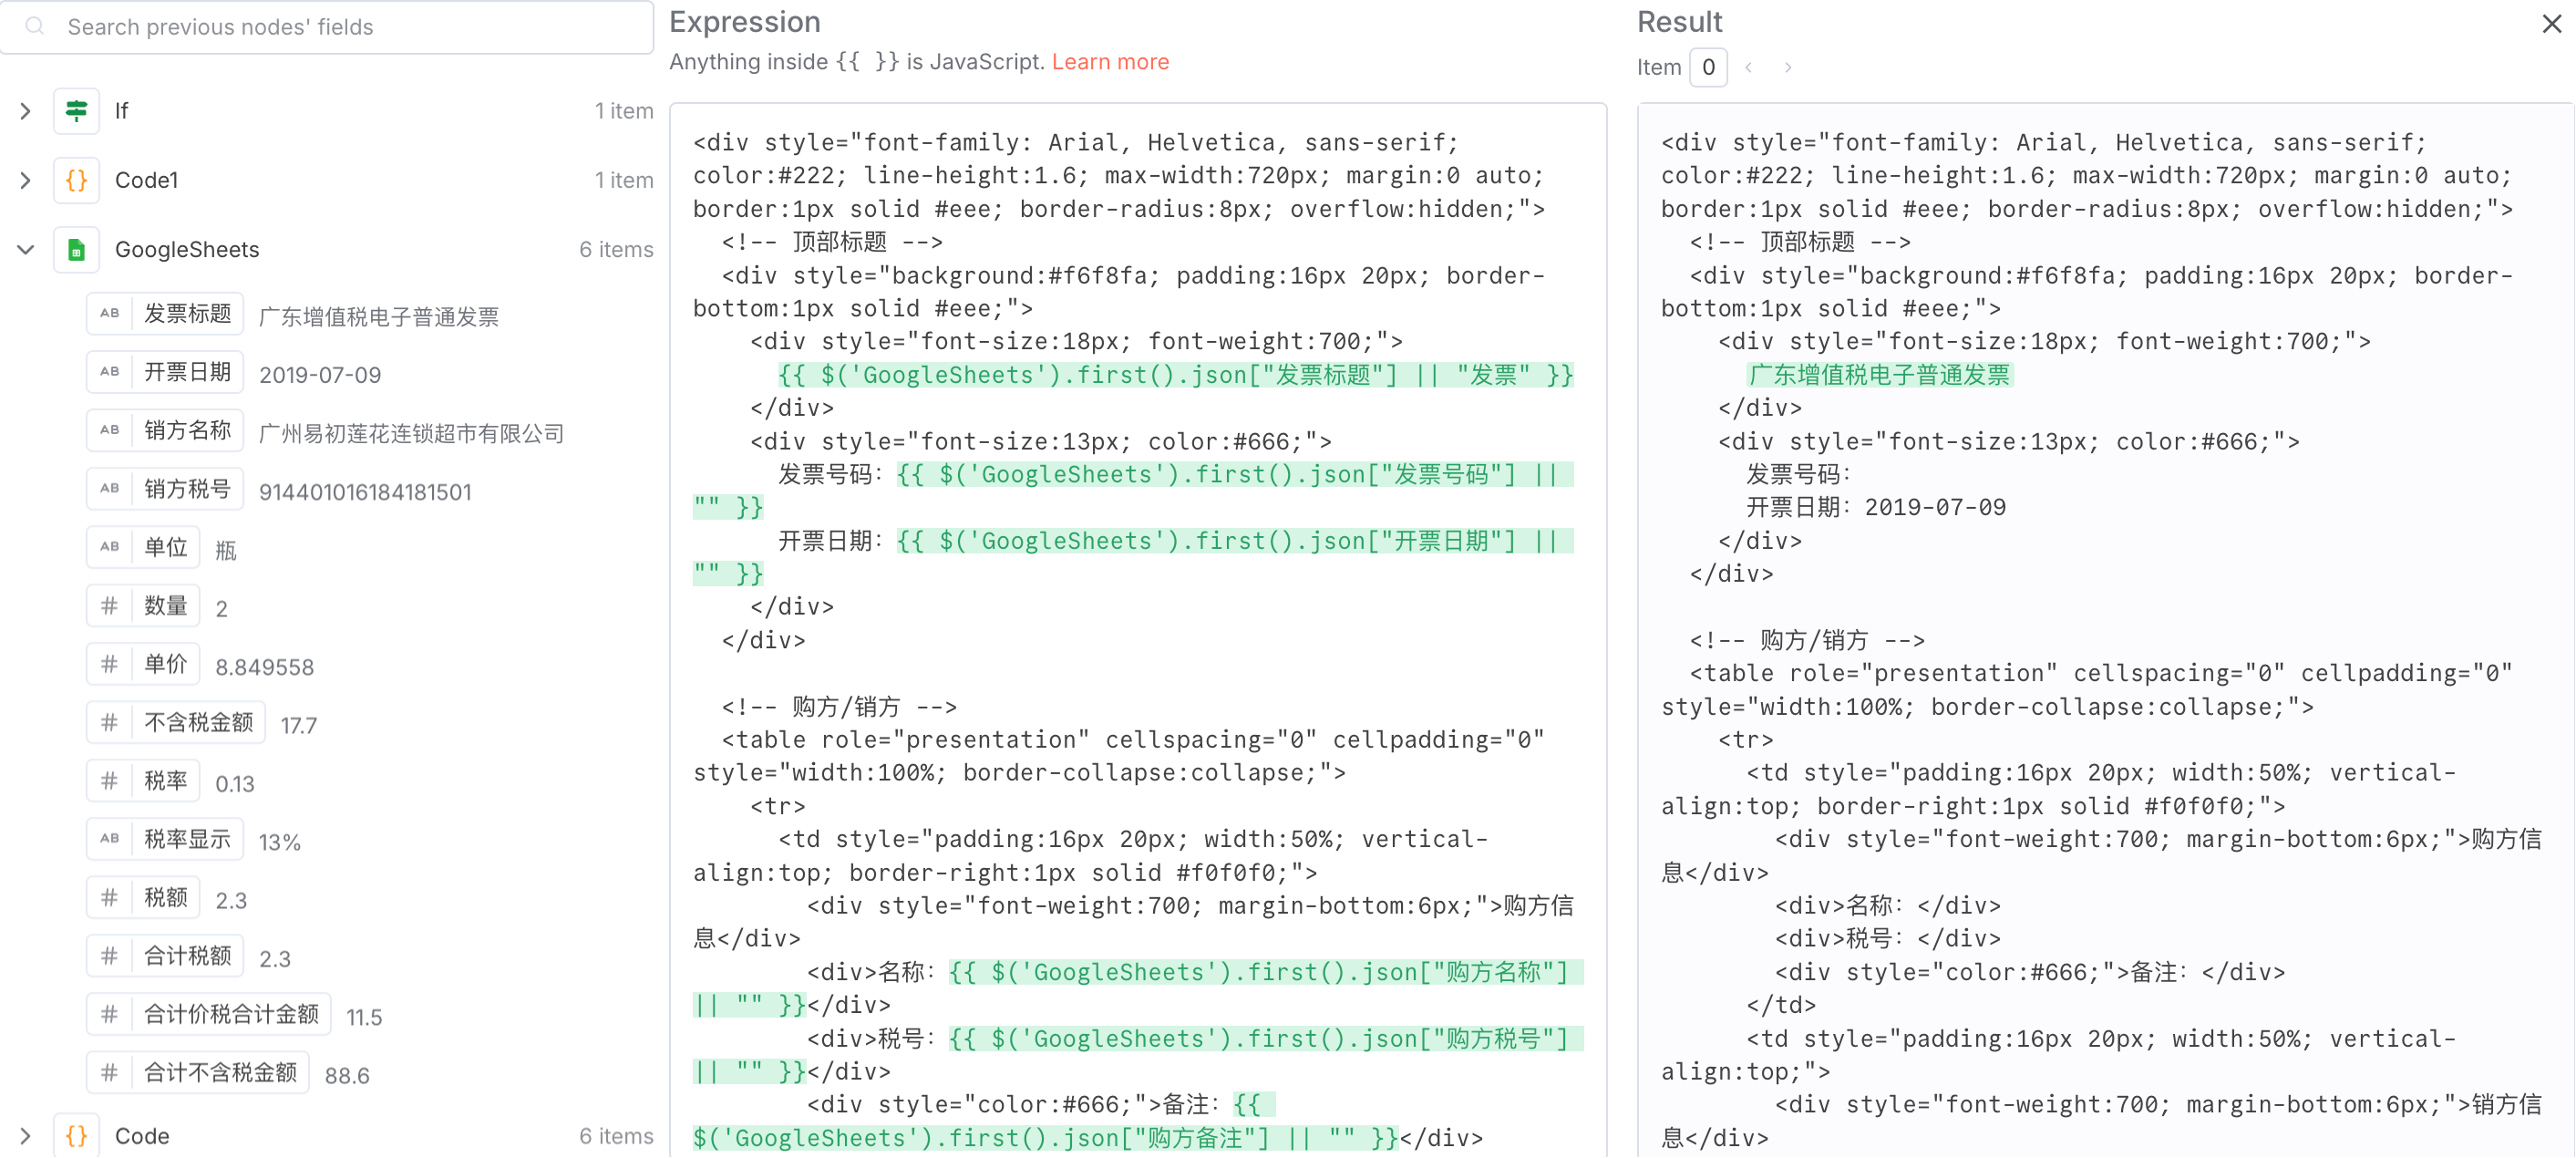Select the 销方名称 field pill
Image resolution: width=2576 pixels, height=1158 pixels.
(x=165, y=430)
